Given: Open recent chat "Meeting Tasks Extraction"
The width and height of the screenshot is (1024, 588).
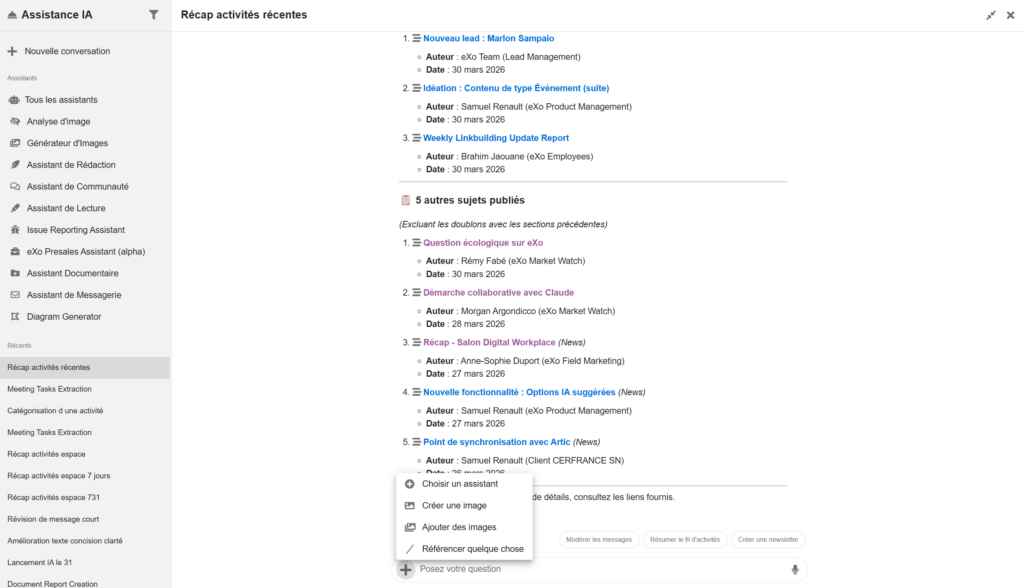Looking at the screenshot, I should [49, 389].
